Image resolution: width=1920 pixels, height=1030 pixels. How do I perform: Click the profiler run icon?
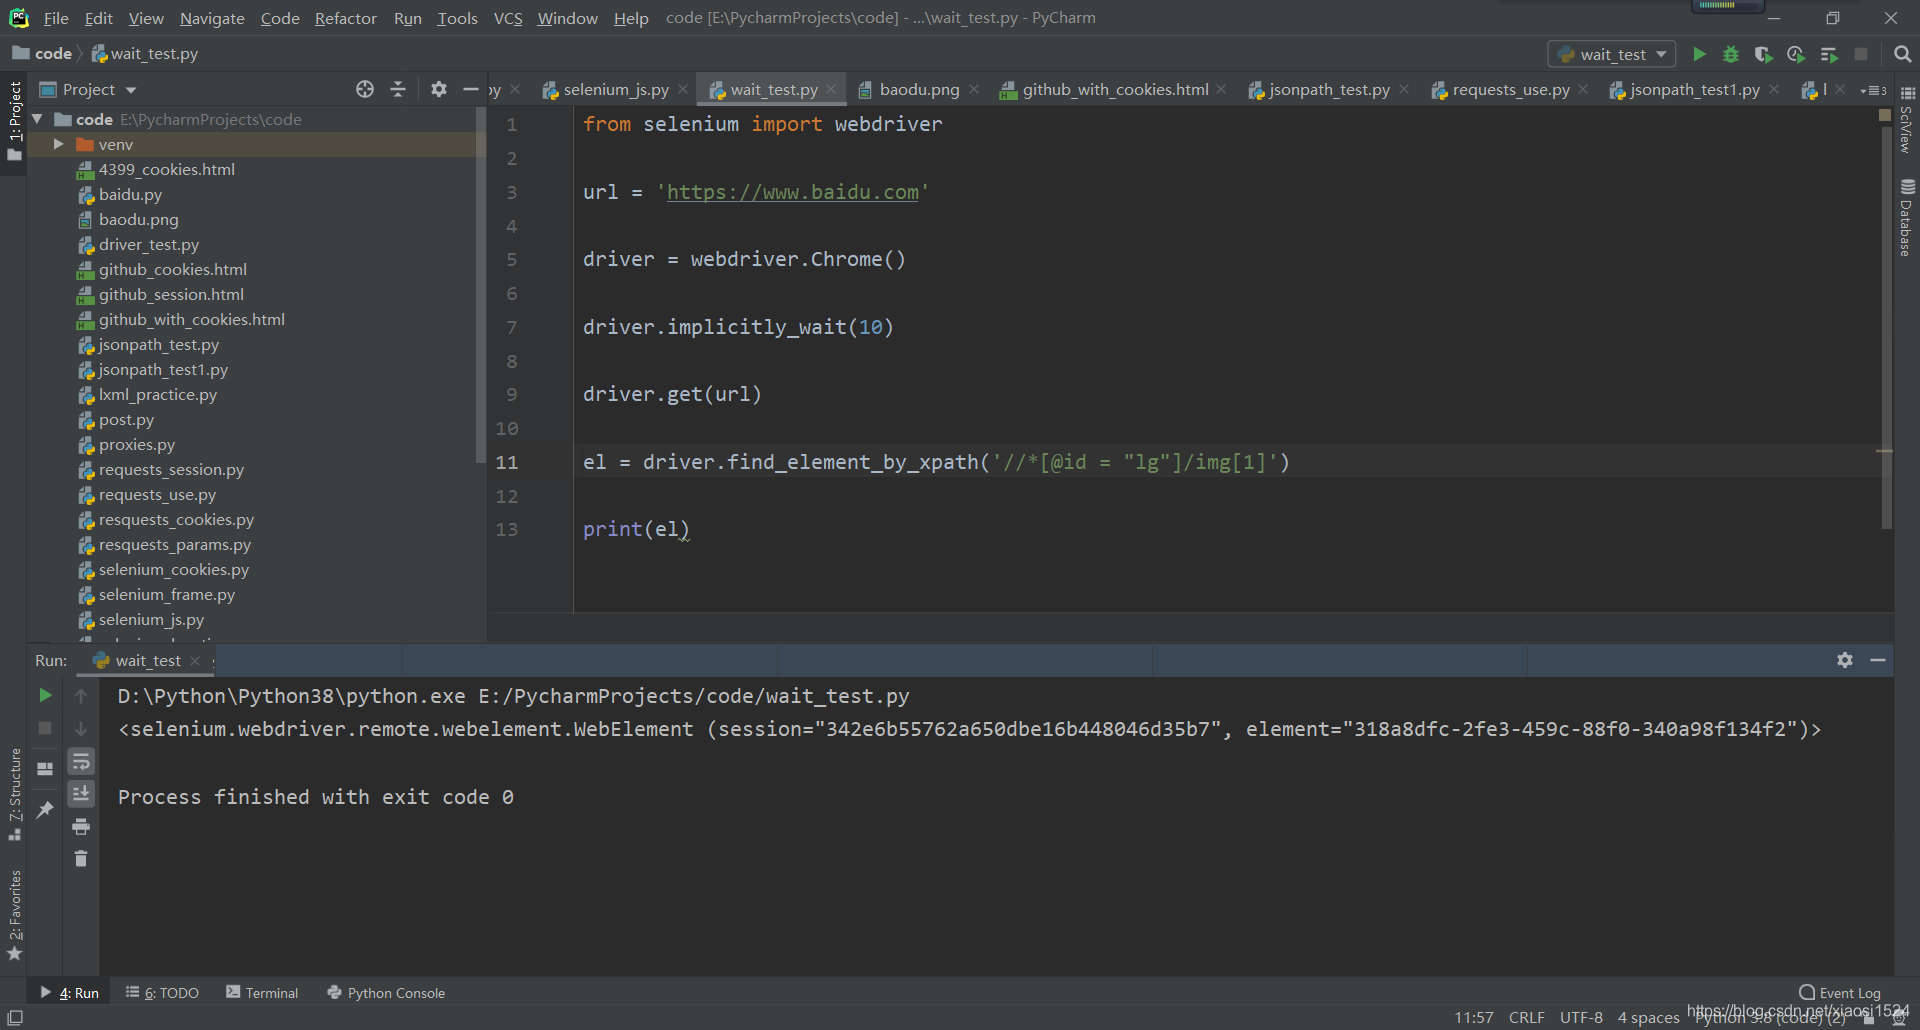pyautogui.click(x=1796, y=54)
